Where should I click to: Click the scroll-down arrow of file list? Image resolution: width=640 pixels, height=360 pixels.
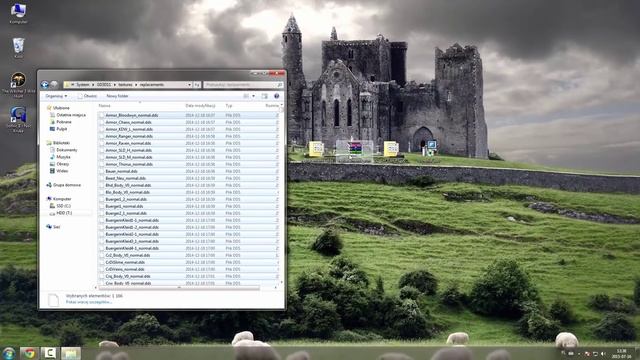point(281,282)
